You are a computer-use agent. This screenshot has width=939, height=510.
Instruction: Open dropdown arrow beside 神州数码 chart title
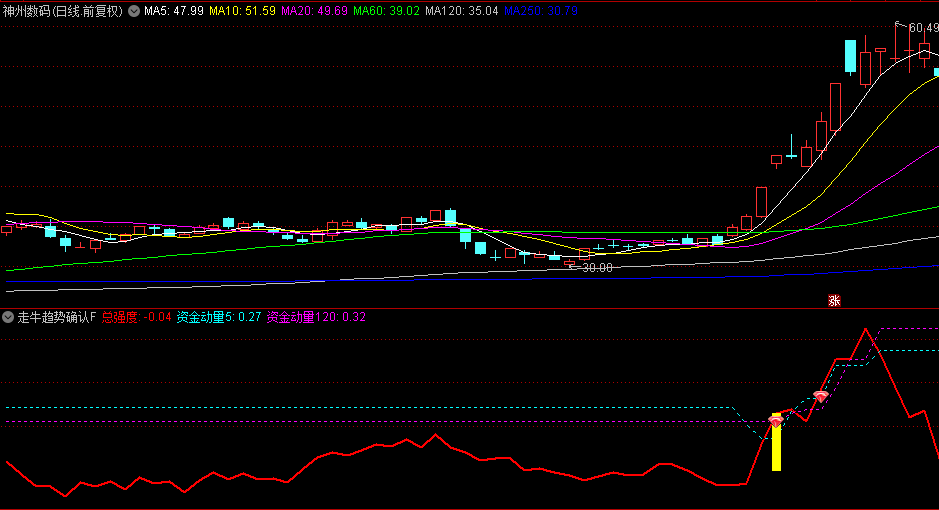(x=134, y=11)
